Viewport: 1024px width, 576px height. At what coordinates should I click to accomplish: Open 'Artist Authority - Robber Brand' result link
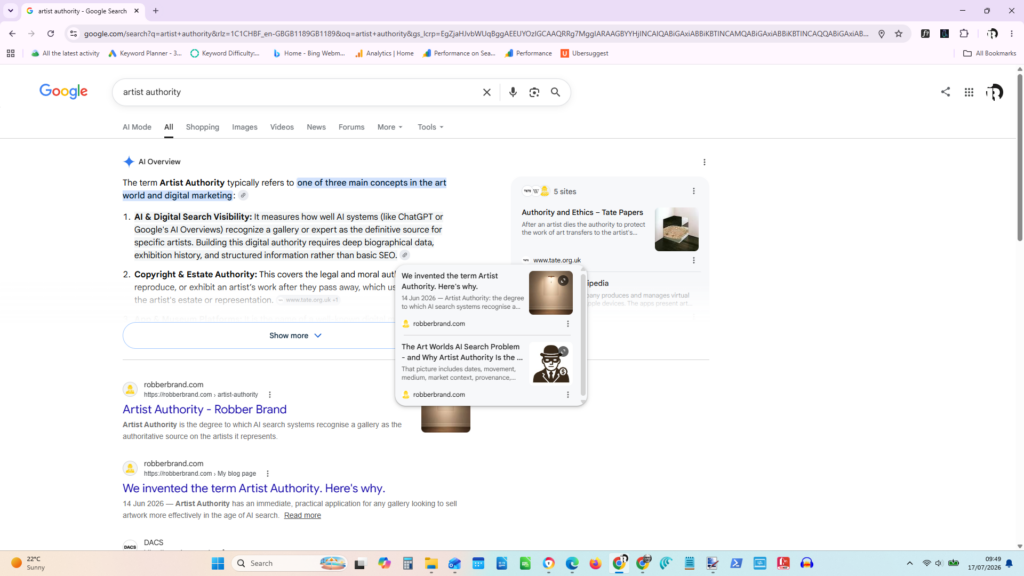pos(204,409)
